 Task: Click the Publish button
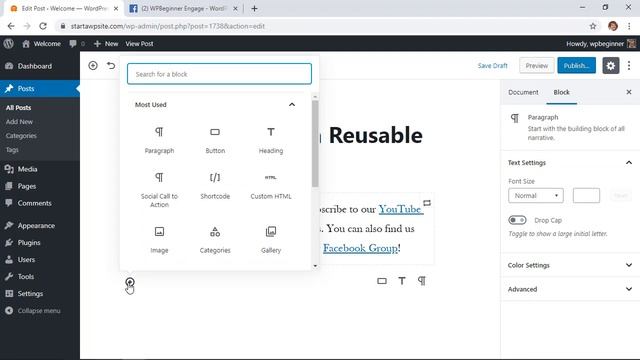click(x=576, y=65)
